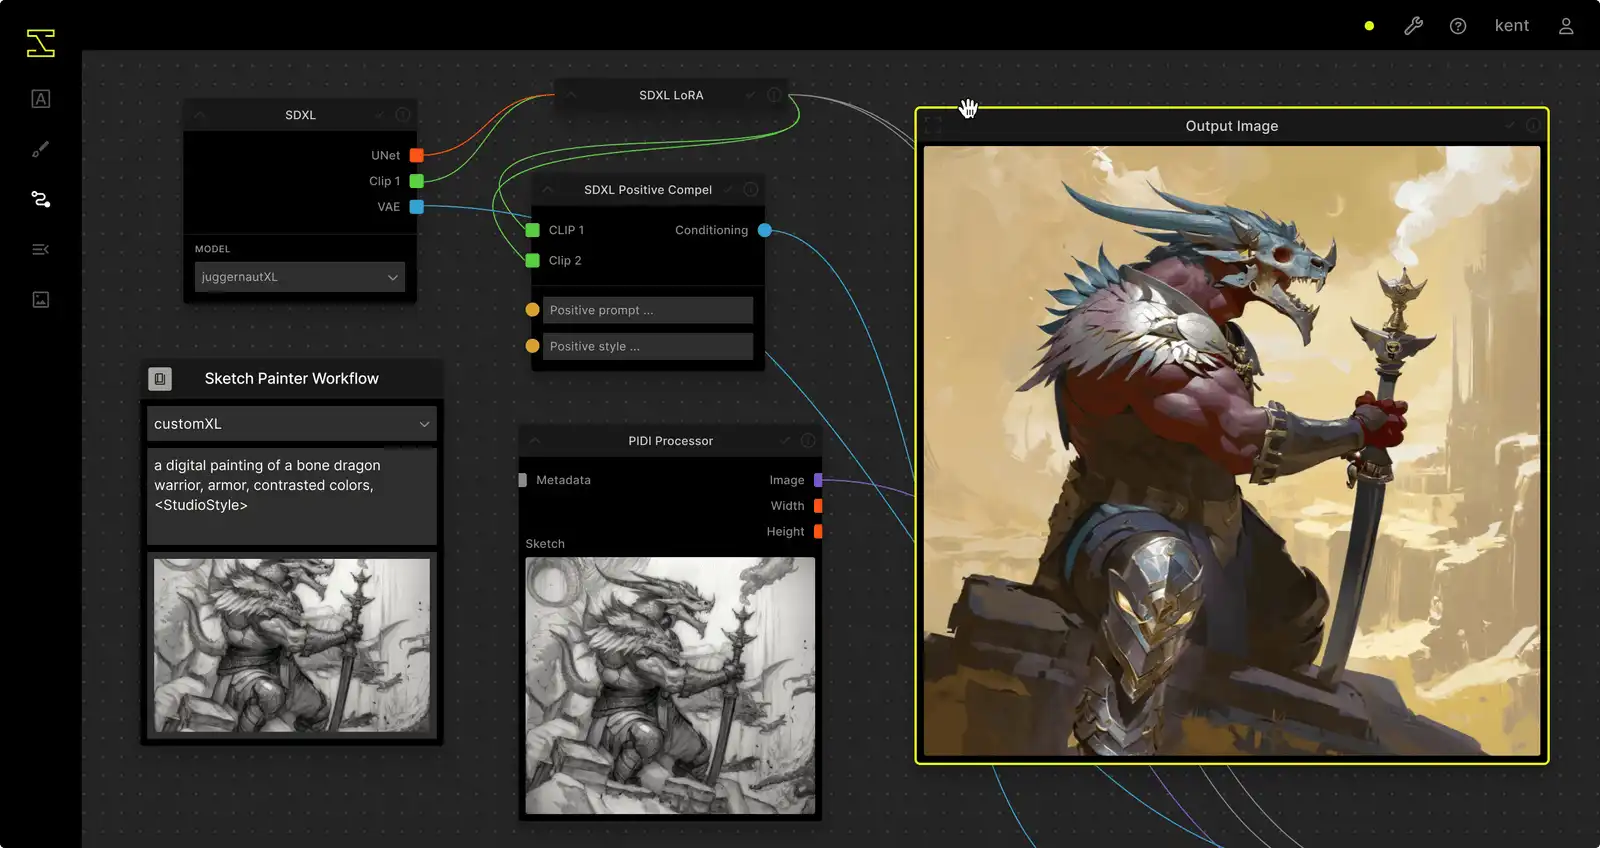Toggle the checkmark on PIDI Processor node
Screen dimensions: 1600x848
(785, 441)
